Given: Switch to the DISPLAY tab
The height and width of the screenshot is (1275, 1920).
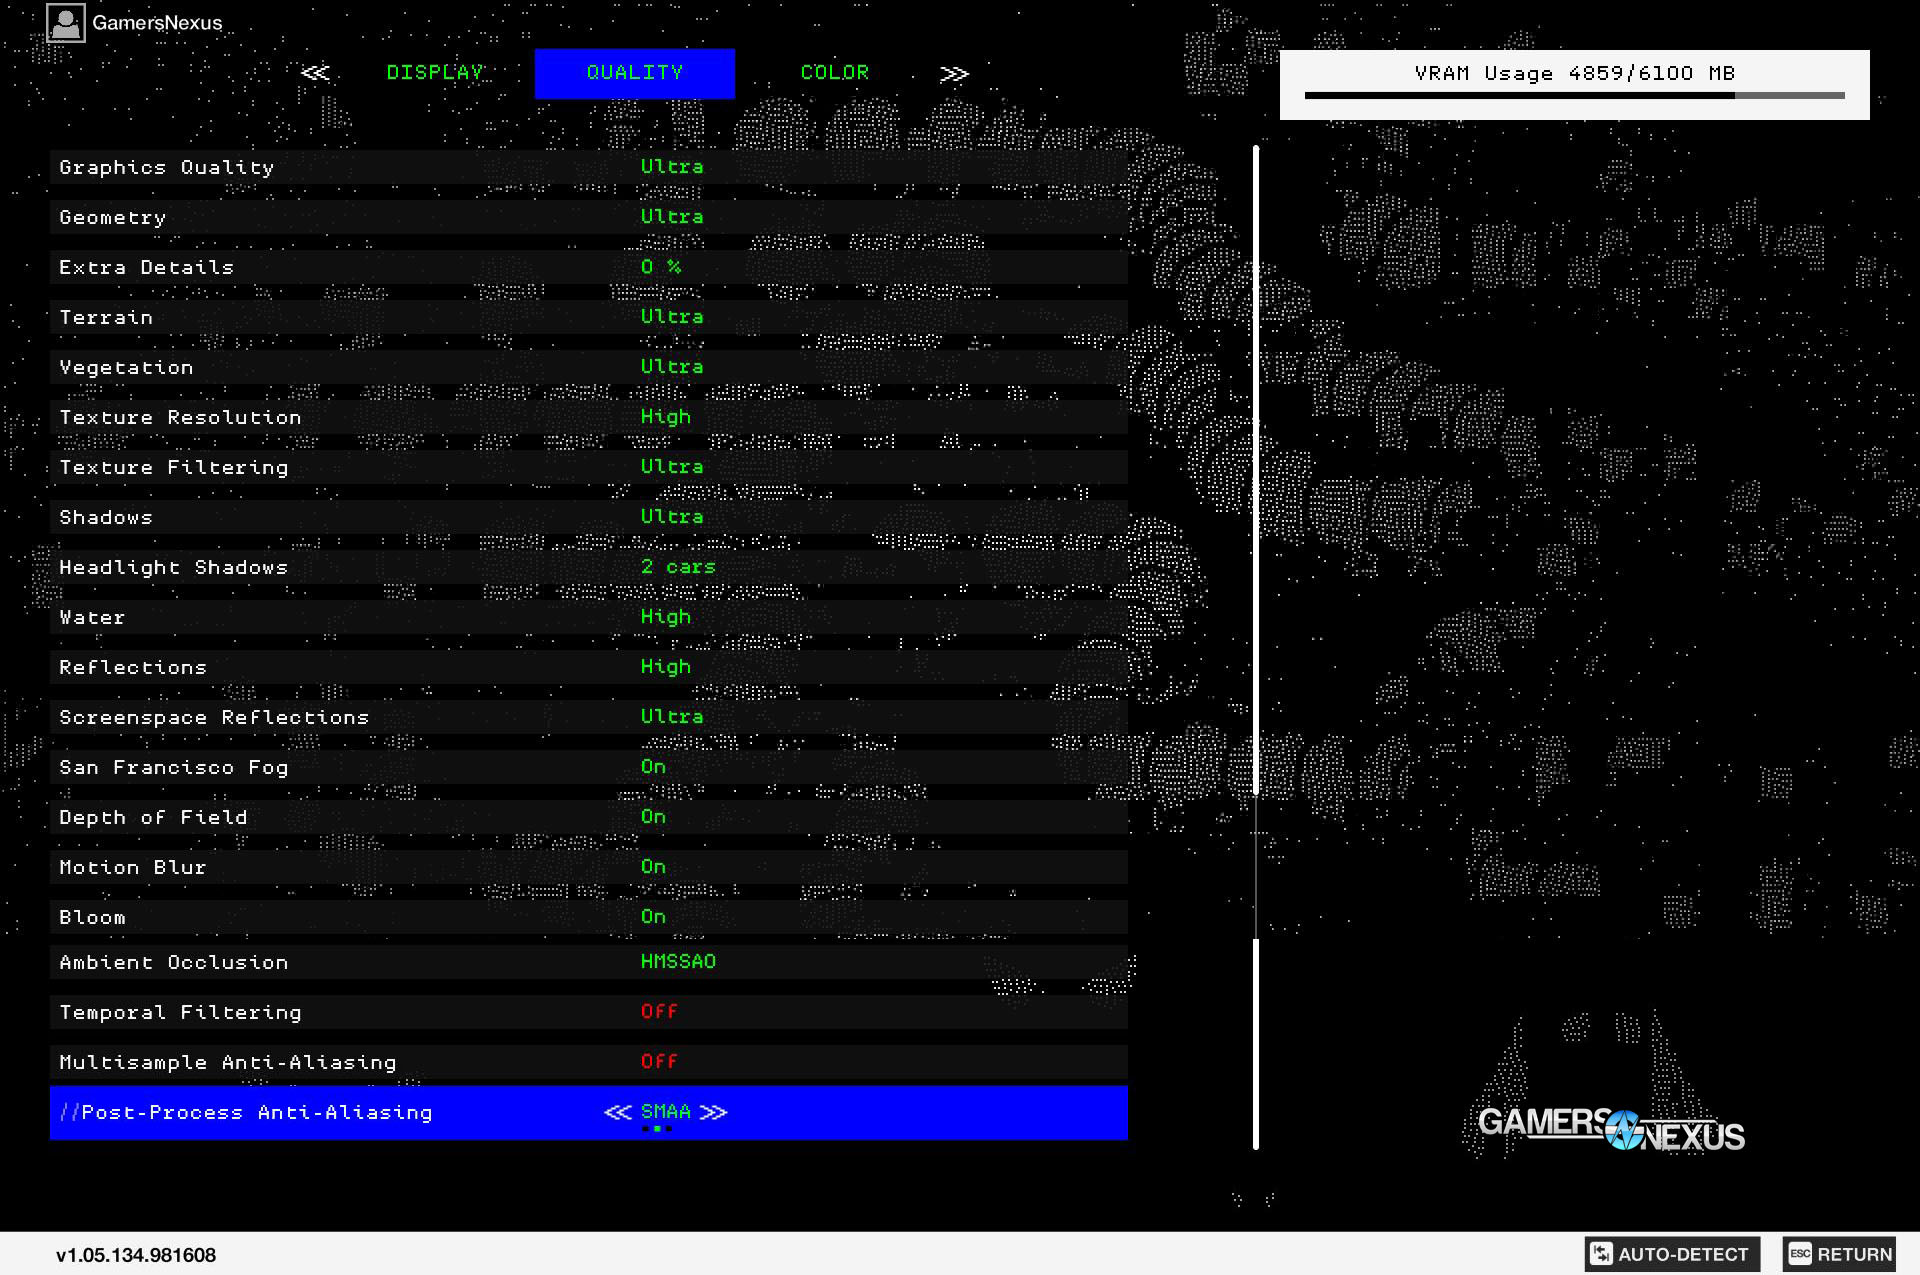Looking at the screenshot, I should click(435, 72).
